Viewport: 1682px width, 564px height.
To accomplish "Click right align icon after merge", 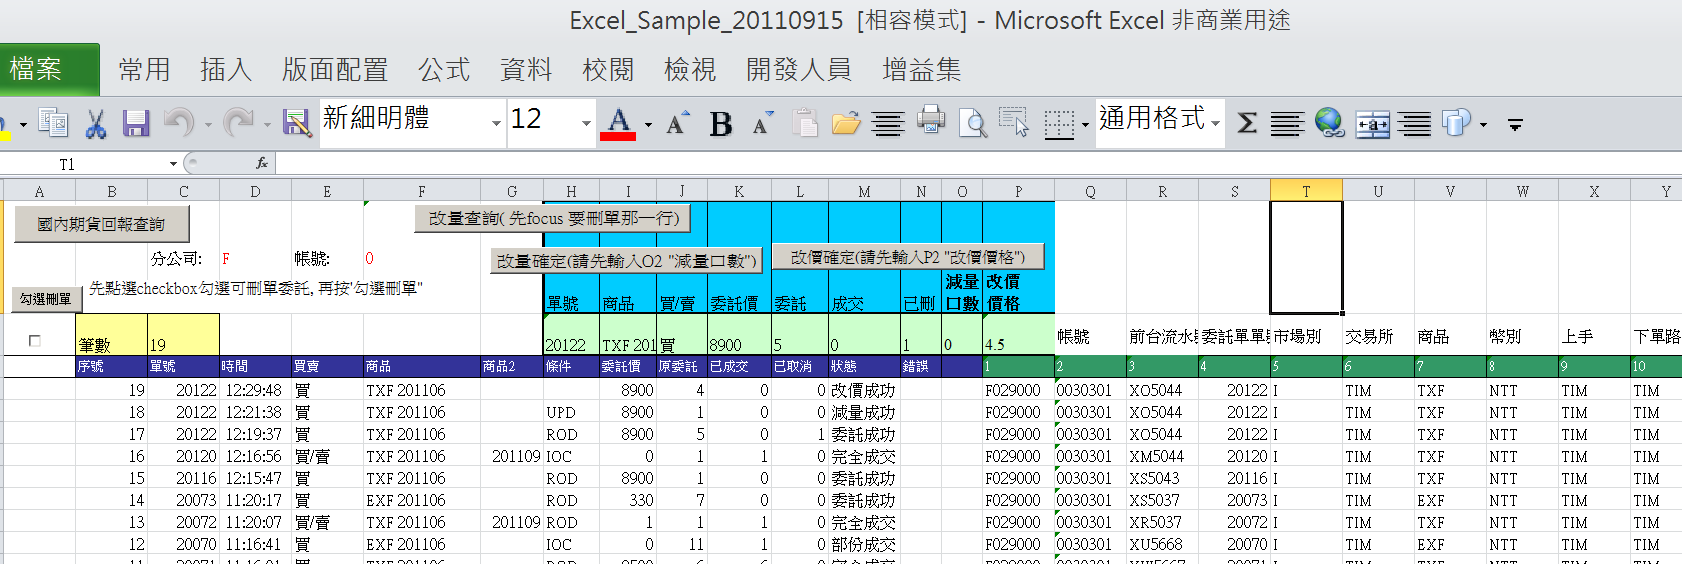I will click(1414, 124).
